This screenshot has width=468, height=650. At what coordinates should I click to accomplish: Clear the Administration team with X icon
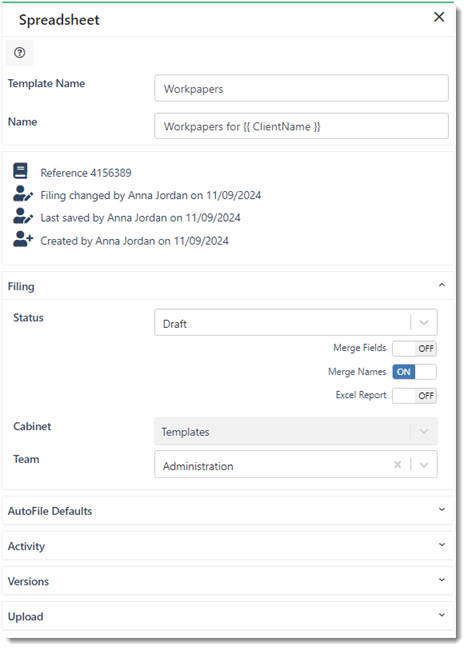(398, 465)
